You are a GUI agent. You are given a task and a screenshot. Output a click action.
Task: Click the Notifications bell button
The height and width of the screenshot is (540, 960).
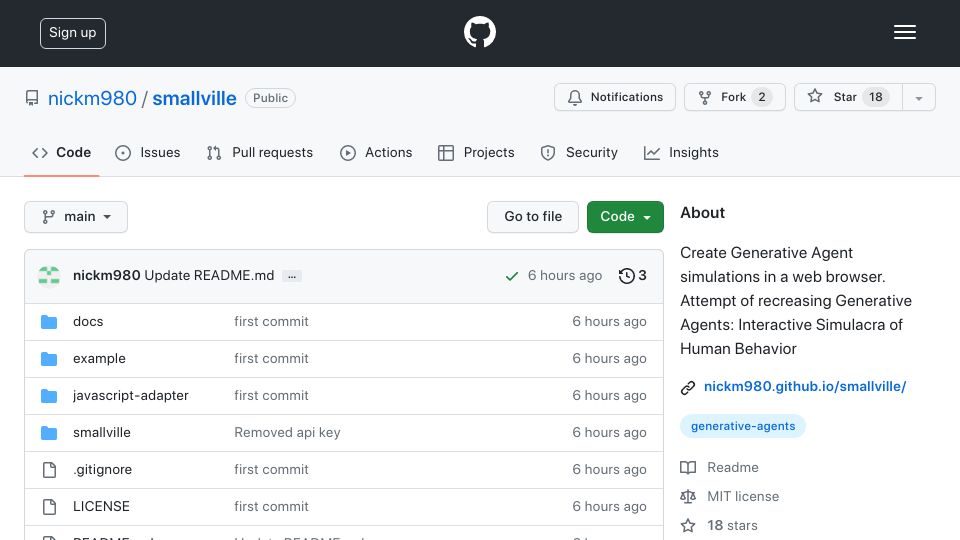[615, 97]
